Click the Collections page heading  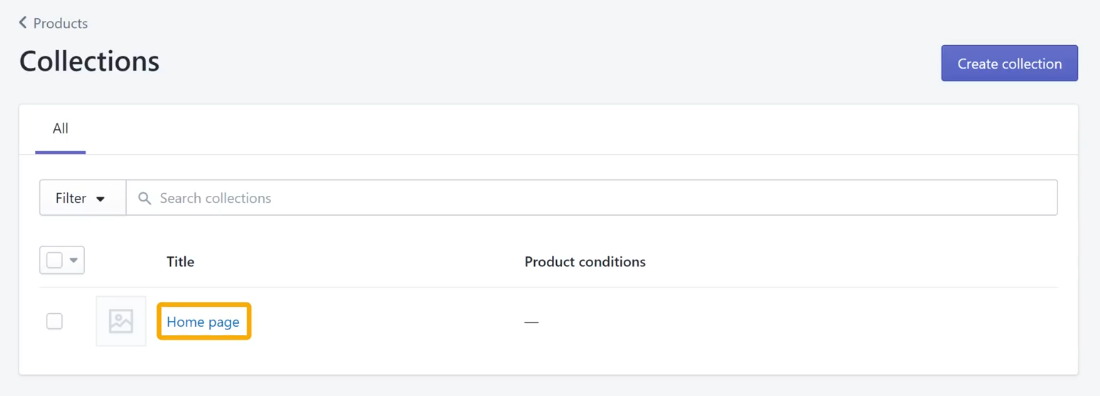pos(89,62)
